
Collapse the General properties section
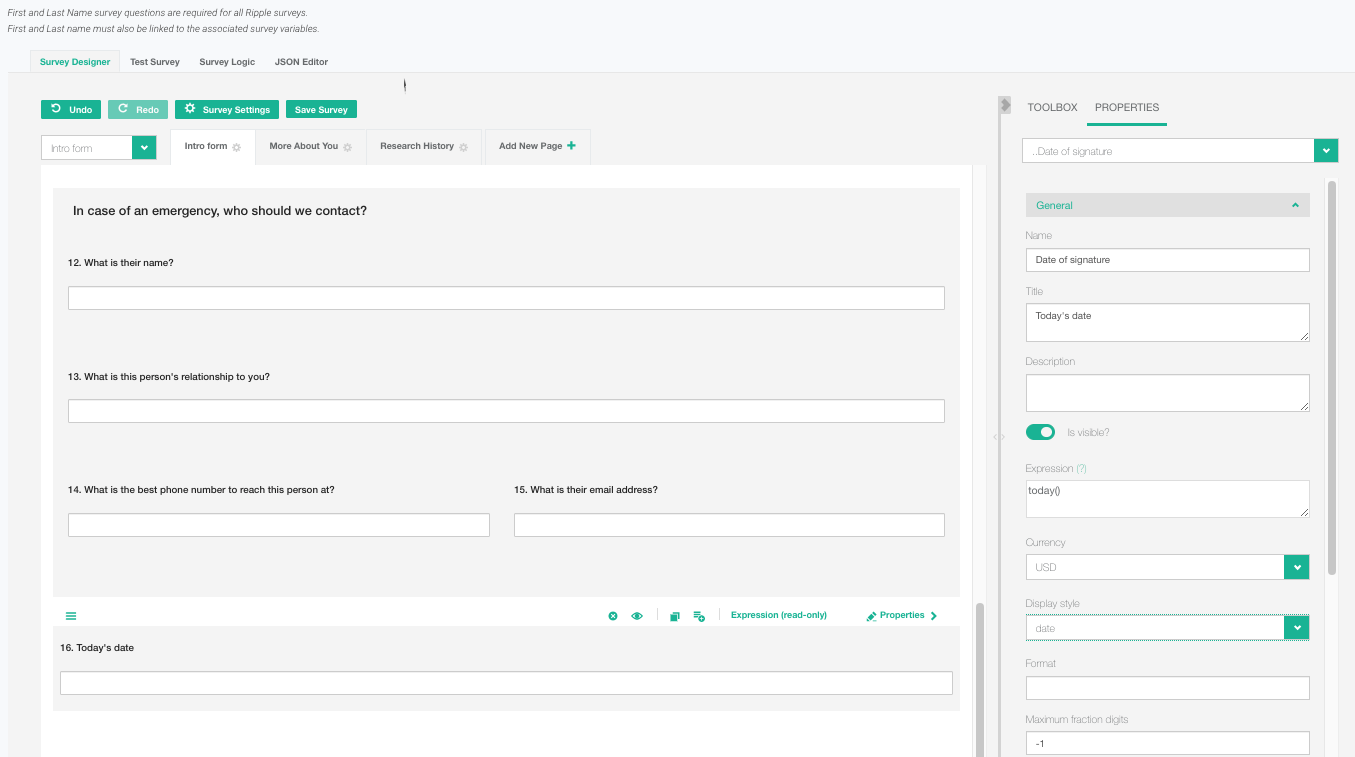(x=1294, y=205)
